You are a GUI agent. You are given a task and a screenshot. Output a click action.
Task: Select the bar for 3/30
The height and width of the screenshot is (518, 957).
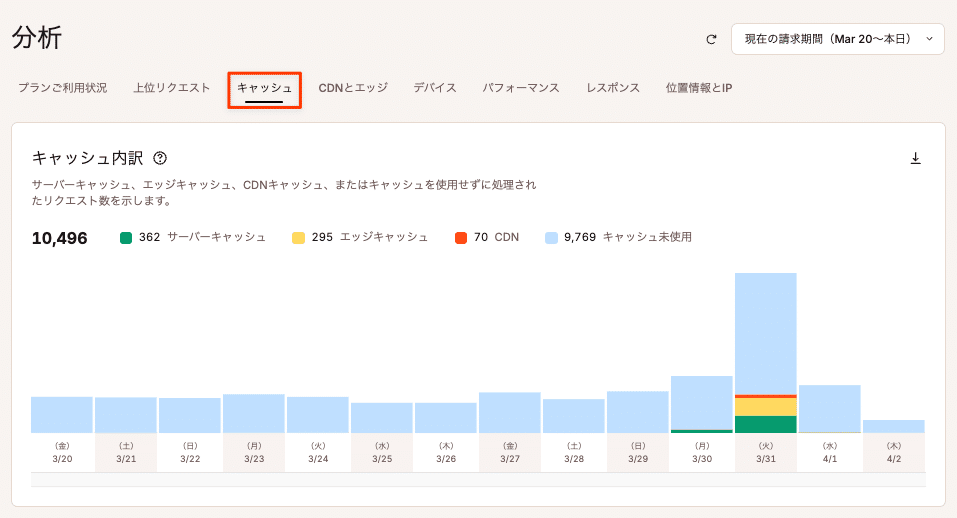coord(701,405)
